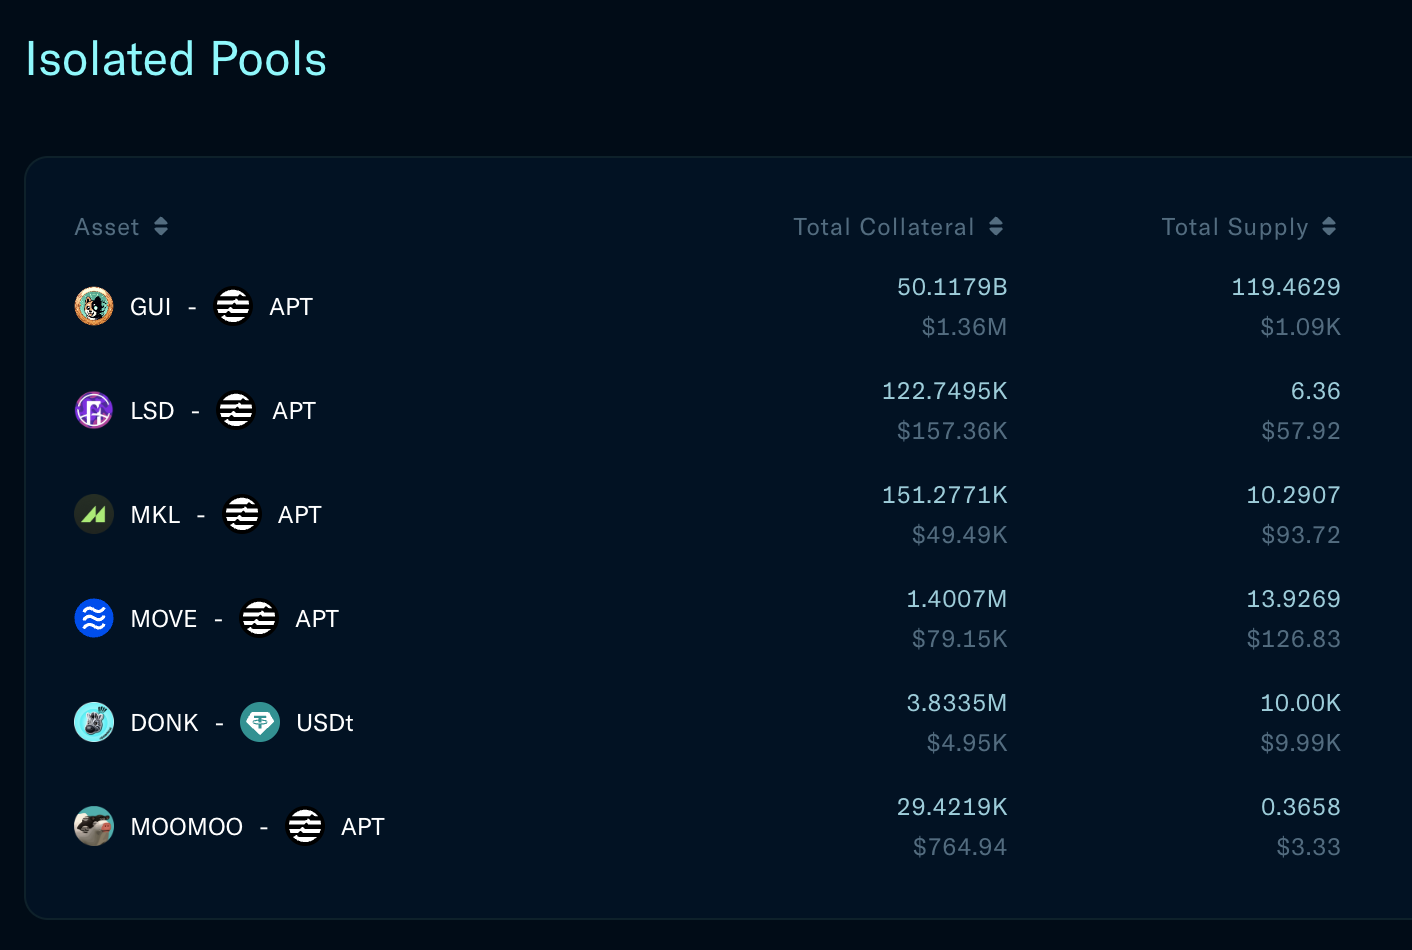Click the DONK token icon
This screenshot has width=1412, height=950.
click(94, 722)
